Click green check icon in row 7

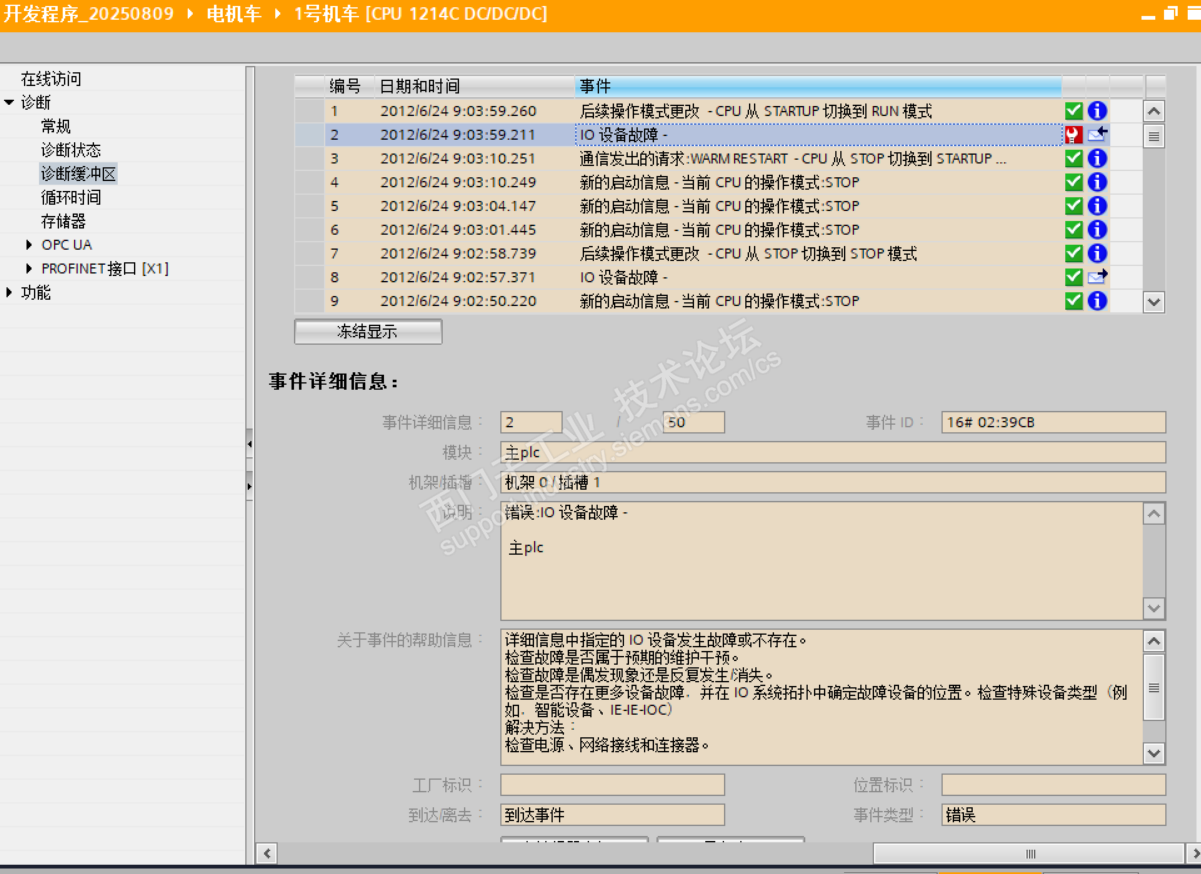[1074, 253]
